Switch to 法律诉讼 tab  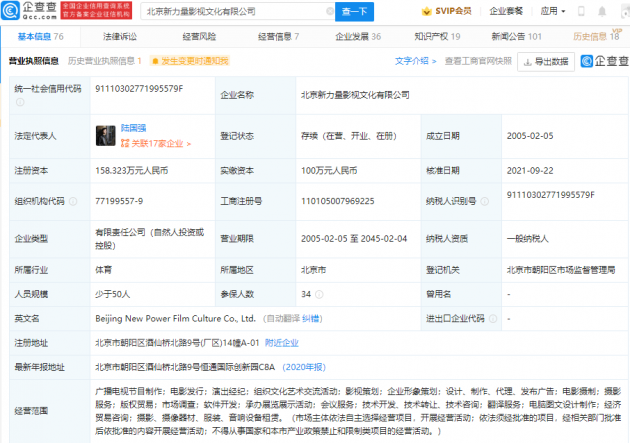pos(120,37)
